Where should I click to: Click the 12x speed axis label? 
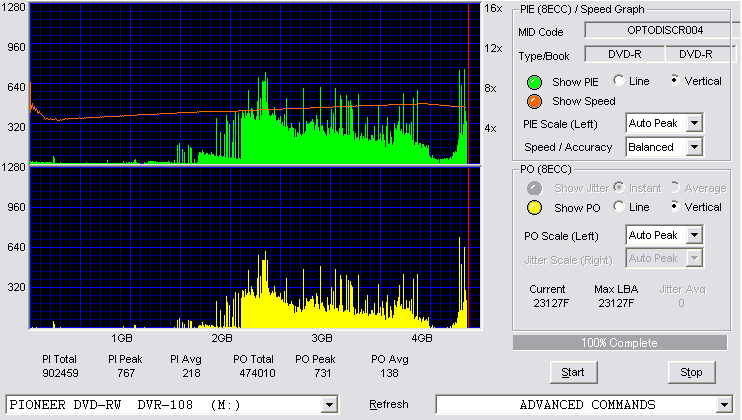493,48
